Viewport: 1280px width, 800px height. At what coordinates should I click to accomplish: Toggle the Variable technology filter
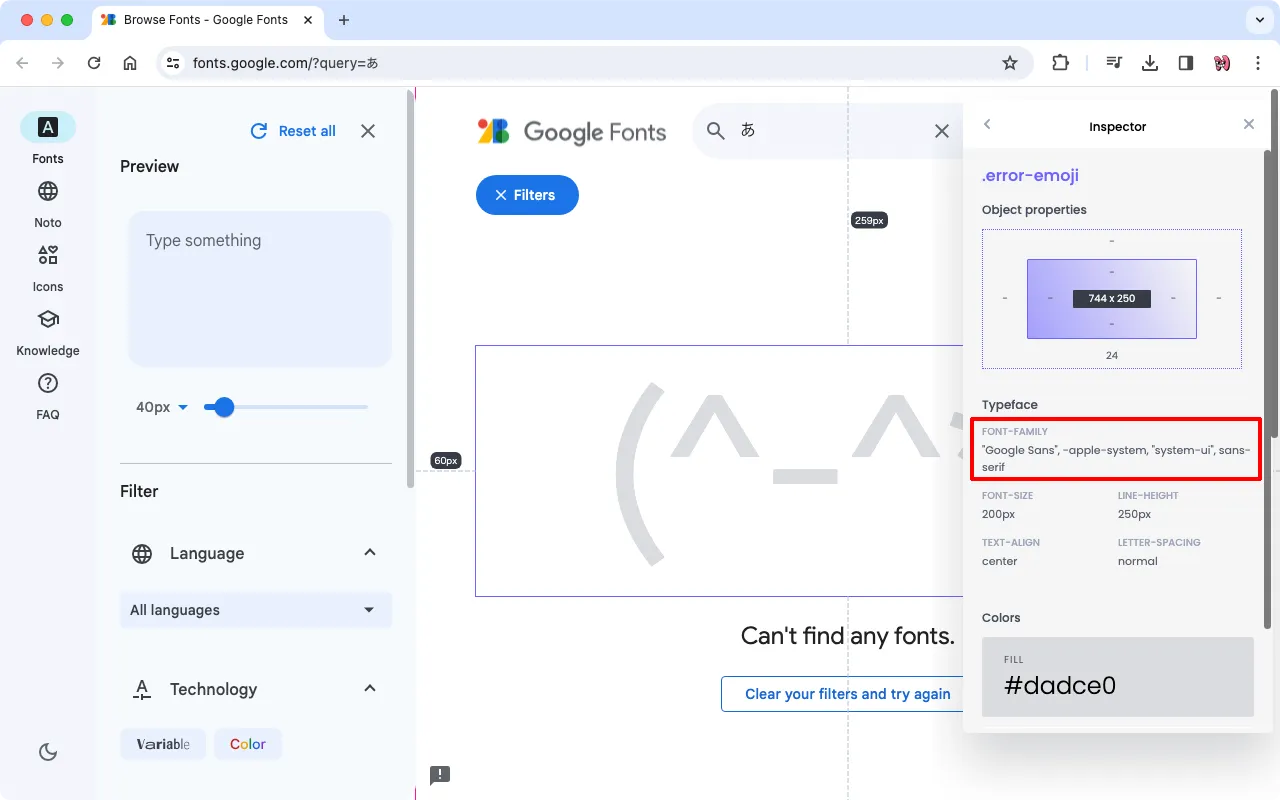tap(163, 744)
